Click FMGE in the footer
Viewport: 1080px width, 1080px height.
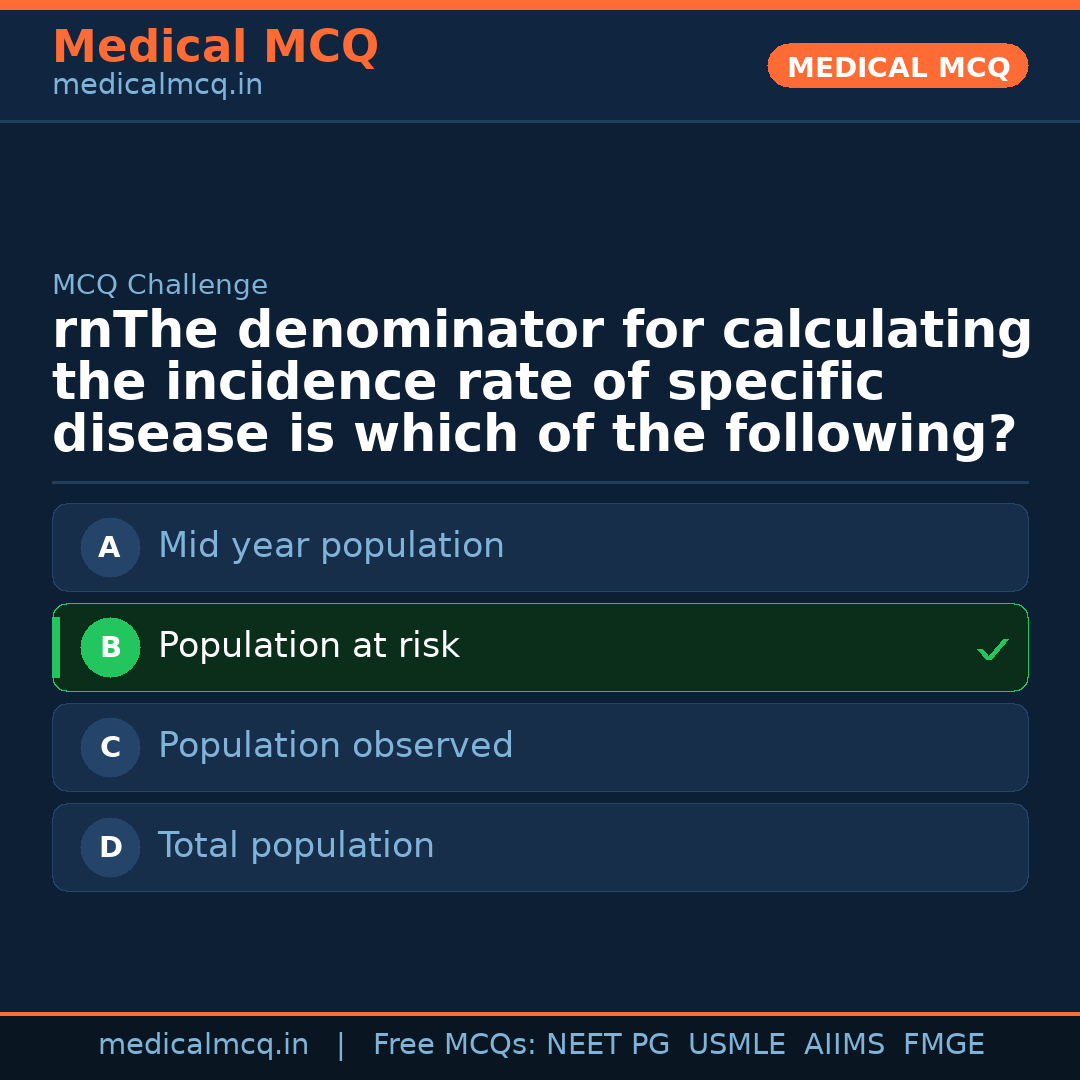(944, 1045)
